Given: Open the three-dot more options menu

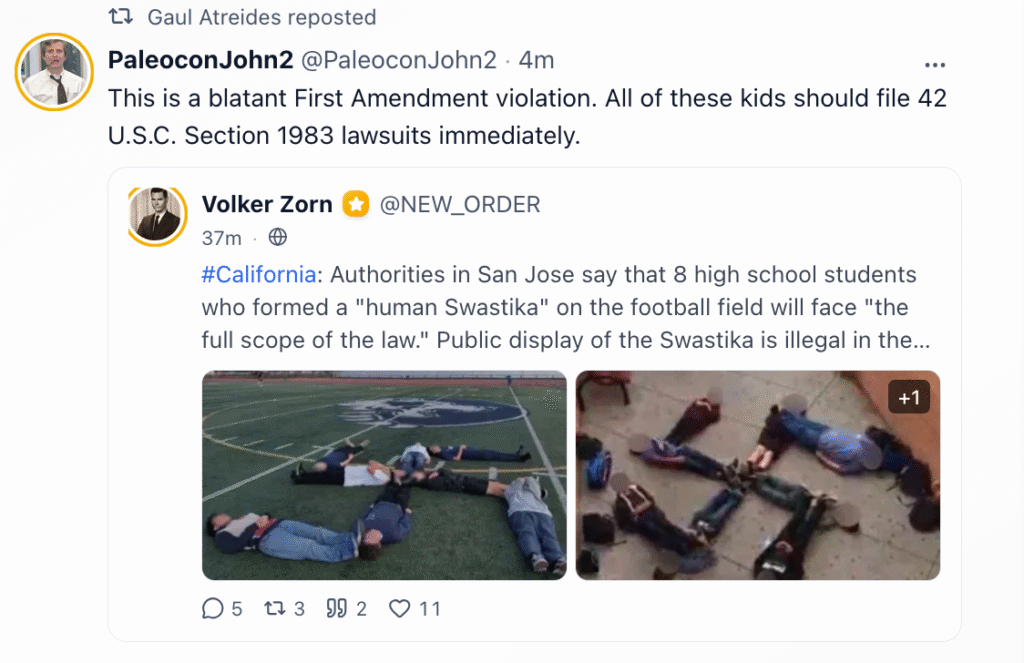Looking at the screenshot, I should (x=935, y=64).
